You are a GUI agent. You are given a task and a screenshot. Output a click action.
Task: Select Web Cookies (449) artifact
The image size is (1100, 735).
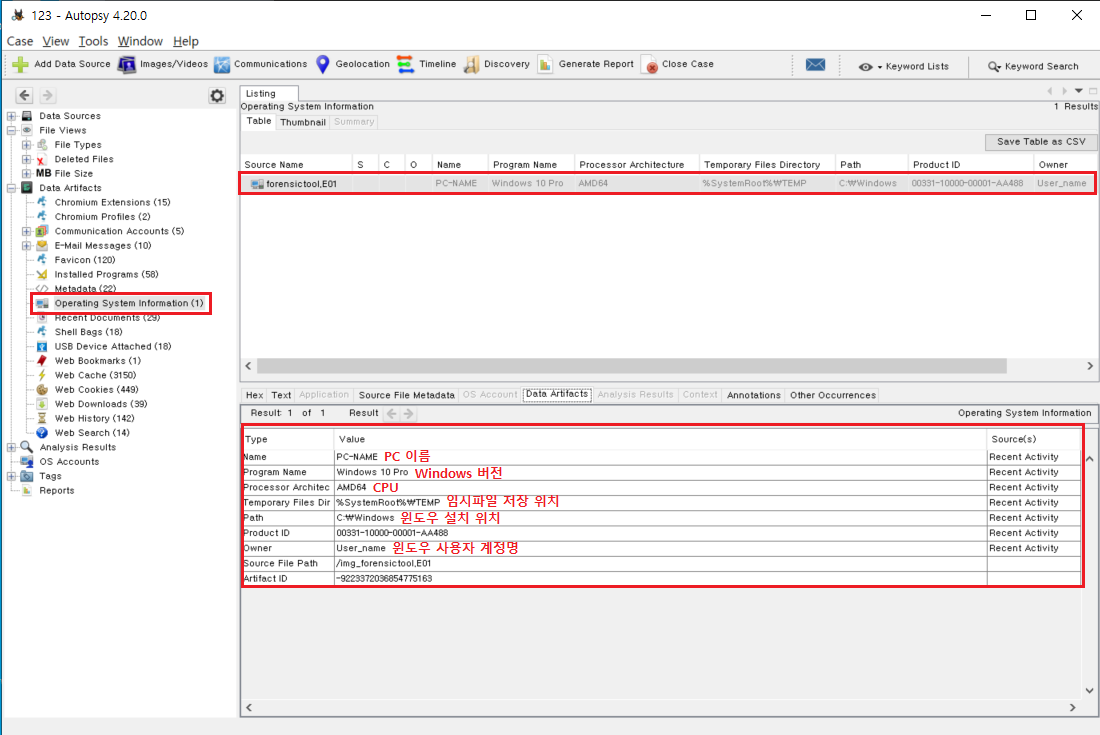coord(96,389)
